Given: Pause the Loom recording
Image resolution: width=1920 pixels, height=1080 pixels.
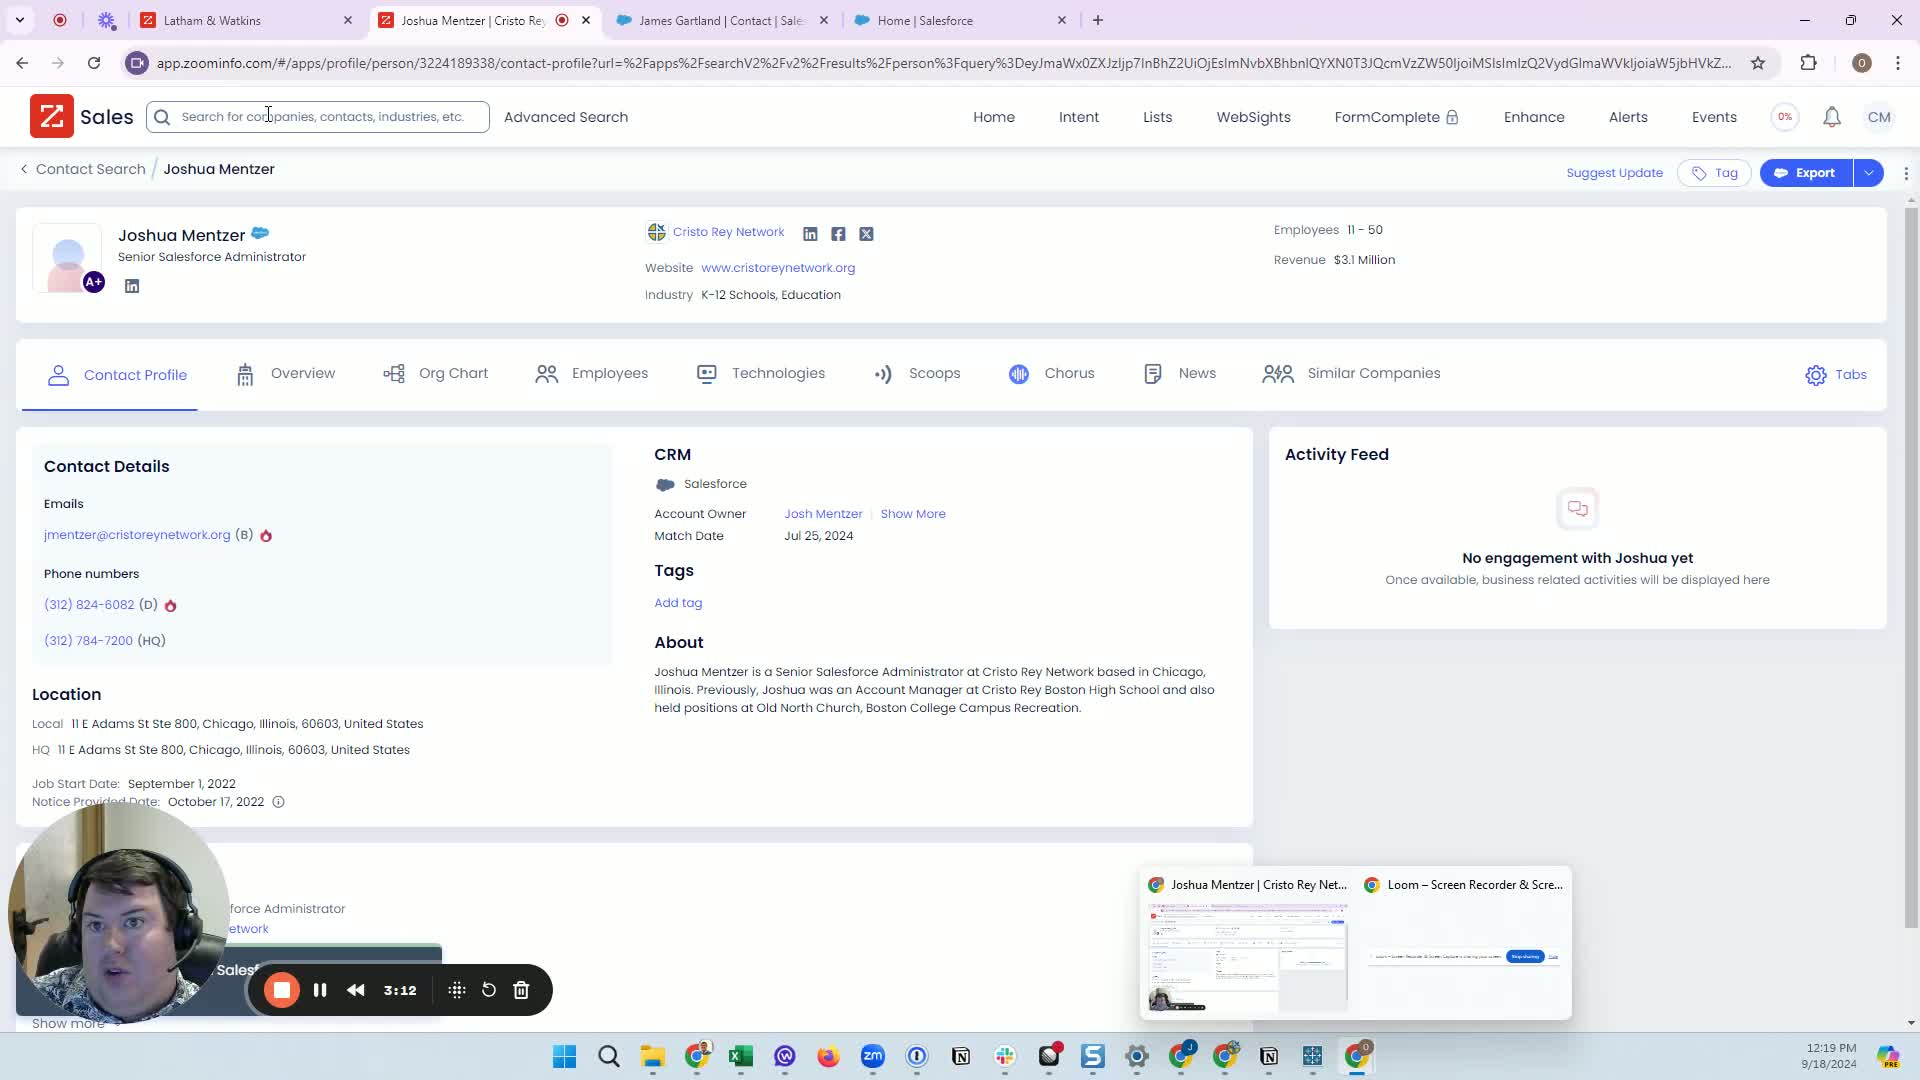Looking at the screenshot, I should (320, 990).
